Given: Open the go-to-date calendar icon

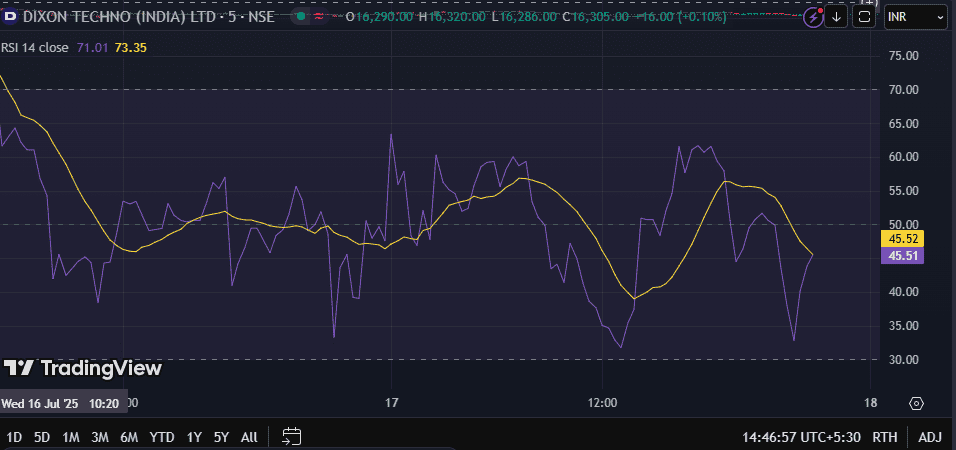Looking at the screenshot, I should tap(292, 437).
